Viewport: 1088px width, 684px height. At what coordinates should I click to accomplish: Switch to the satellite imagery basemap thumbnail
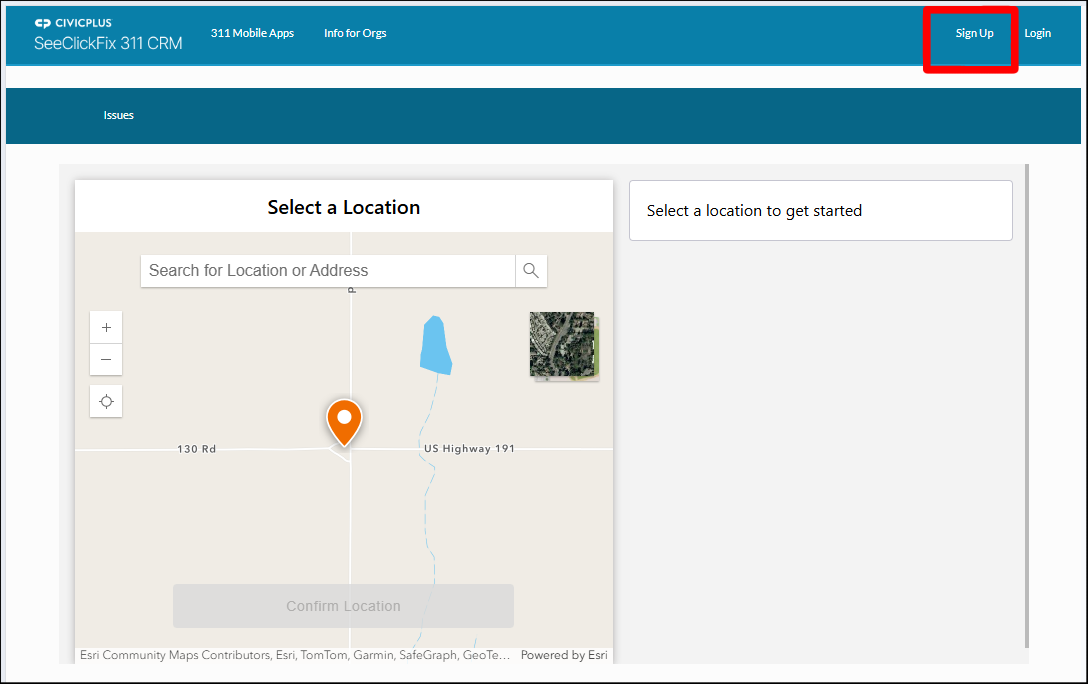coord(563,345)
